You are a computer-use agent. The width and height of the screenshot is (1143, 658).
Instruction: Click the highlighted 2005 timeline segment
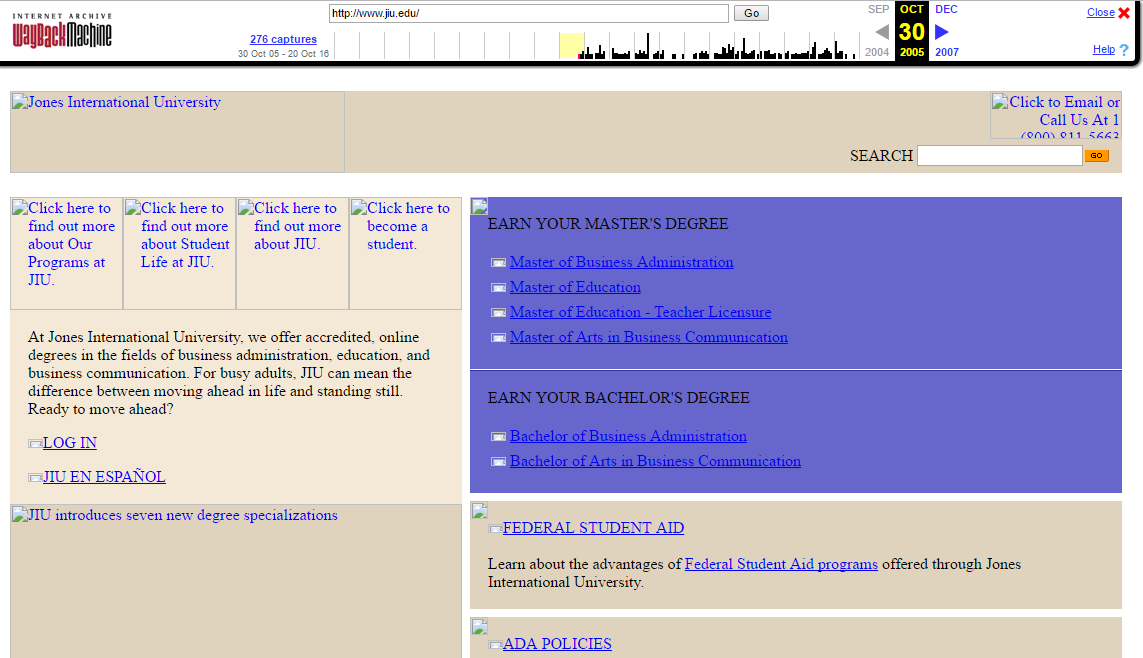[572, 45]
